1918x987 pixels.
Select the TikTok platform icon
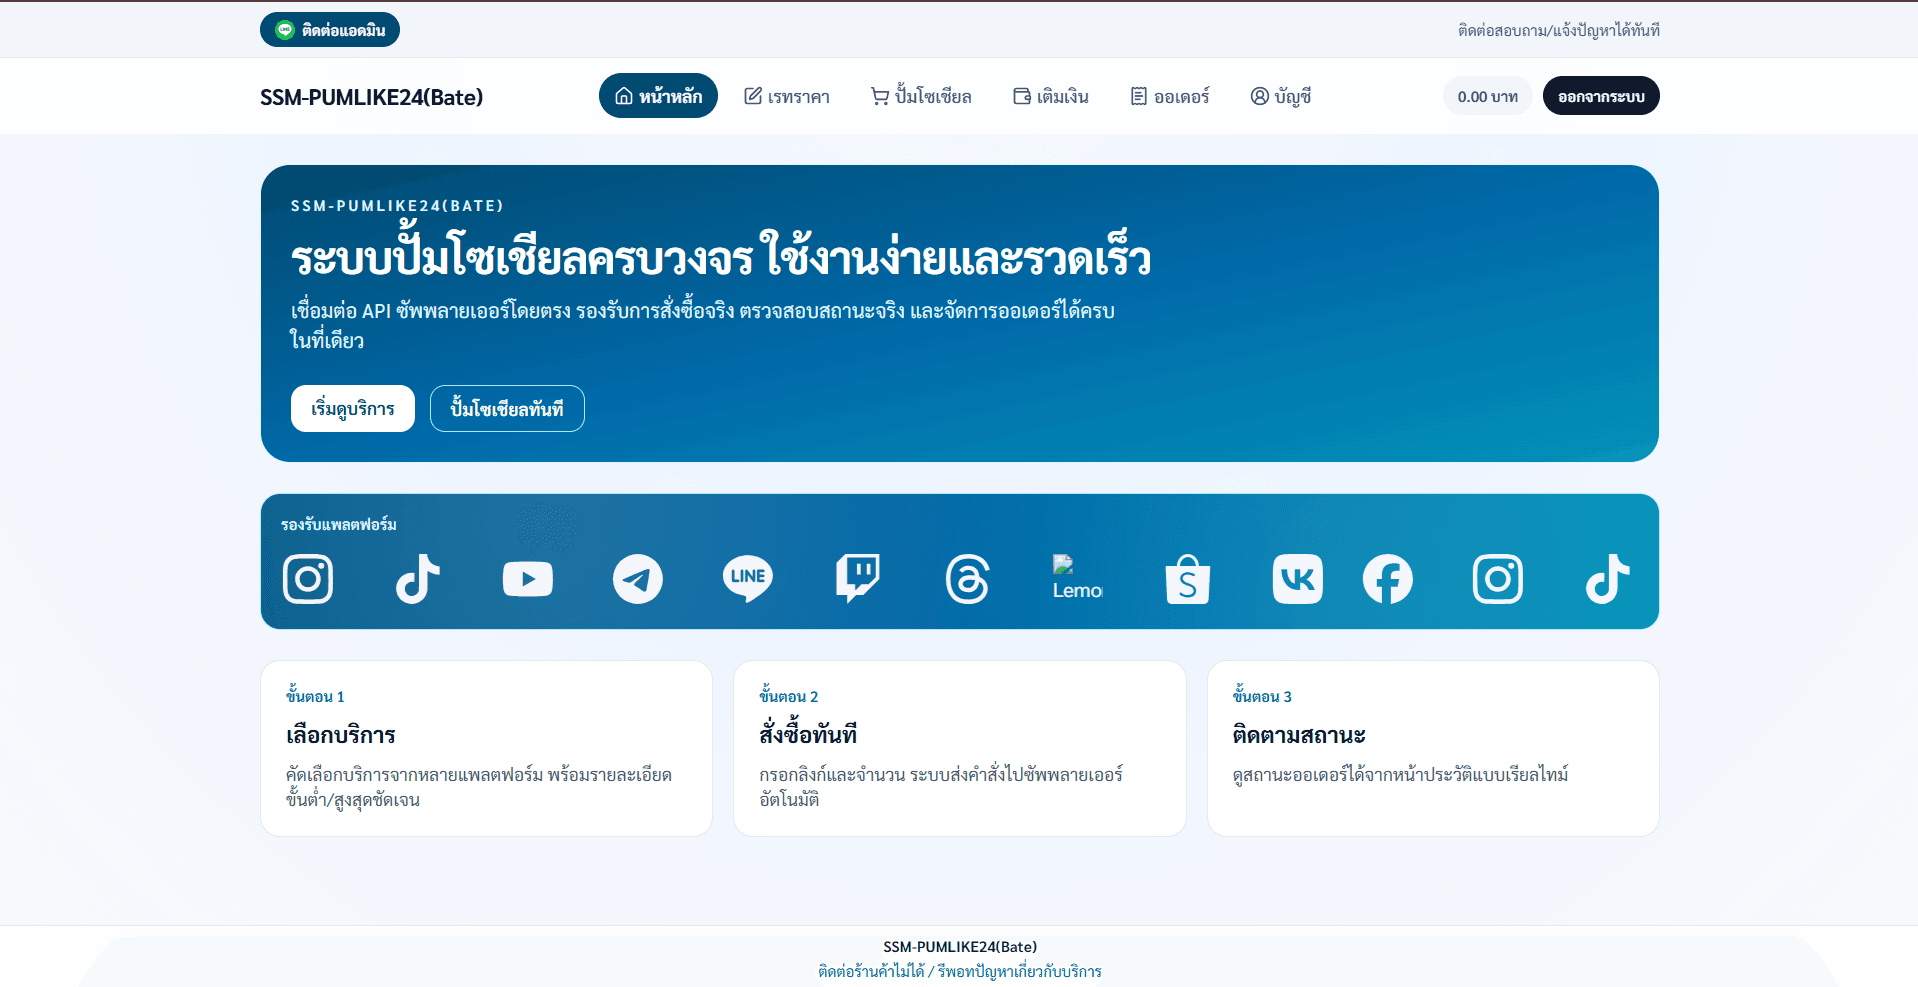[417, 579]
